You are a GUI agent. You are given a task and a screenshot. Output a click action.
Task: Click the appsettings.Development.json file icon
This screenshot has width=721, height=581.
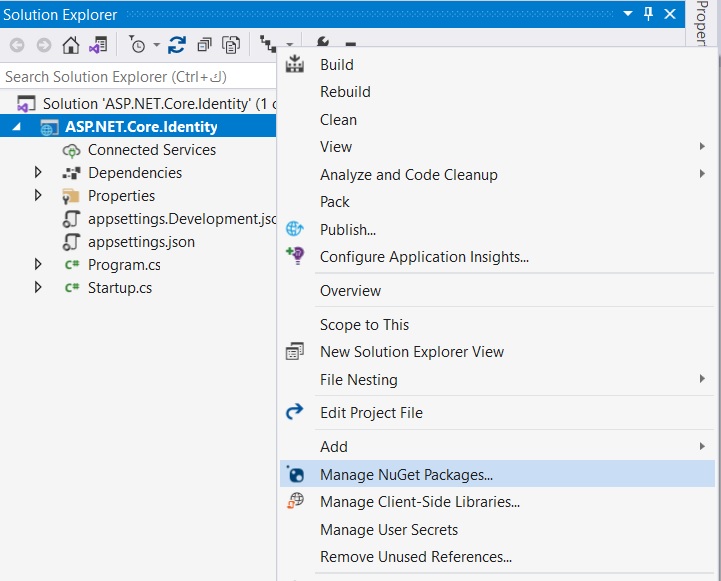(x=71, y=219)
